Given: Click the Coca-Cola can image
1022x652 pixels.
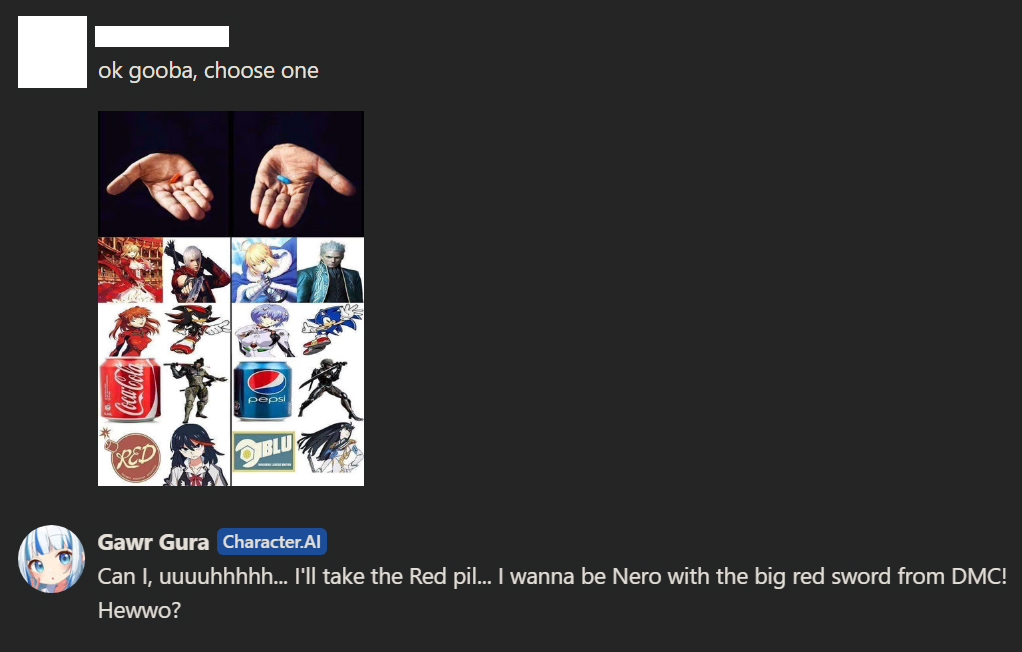Looking at the screenshot, I should tap(130, 389).
